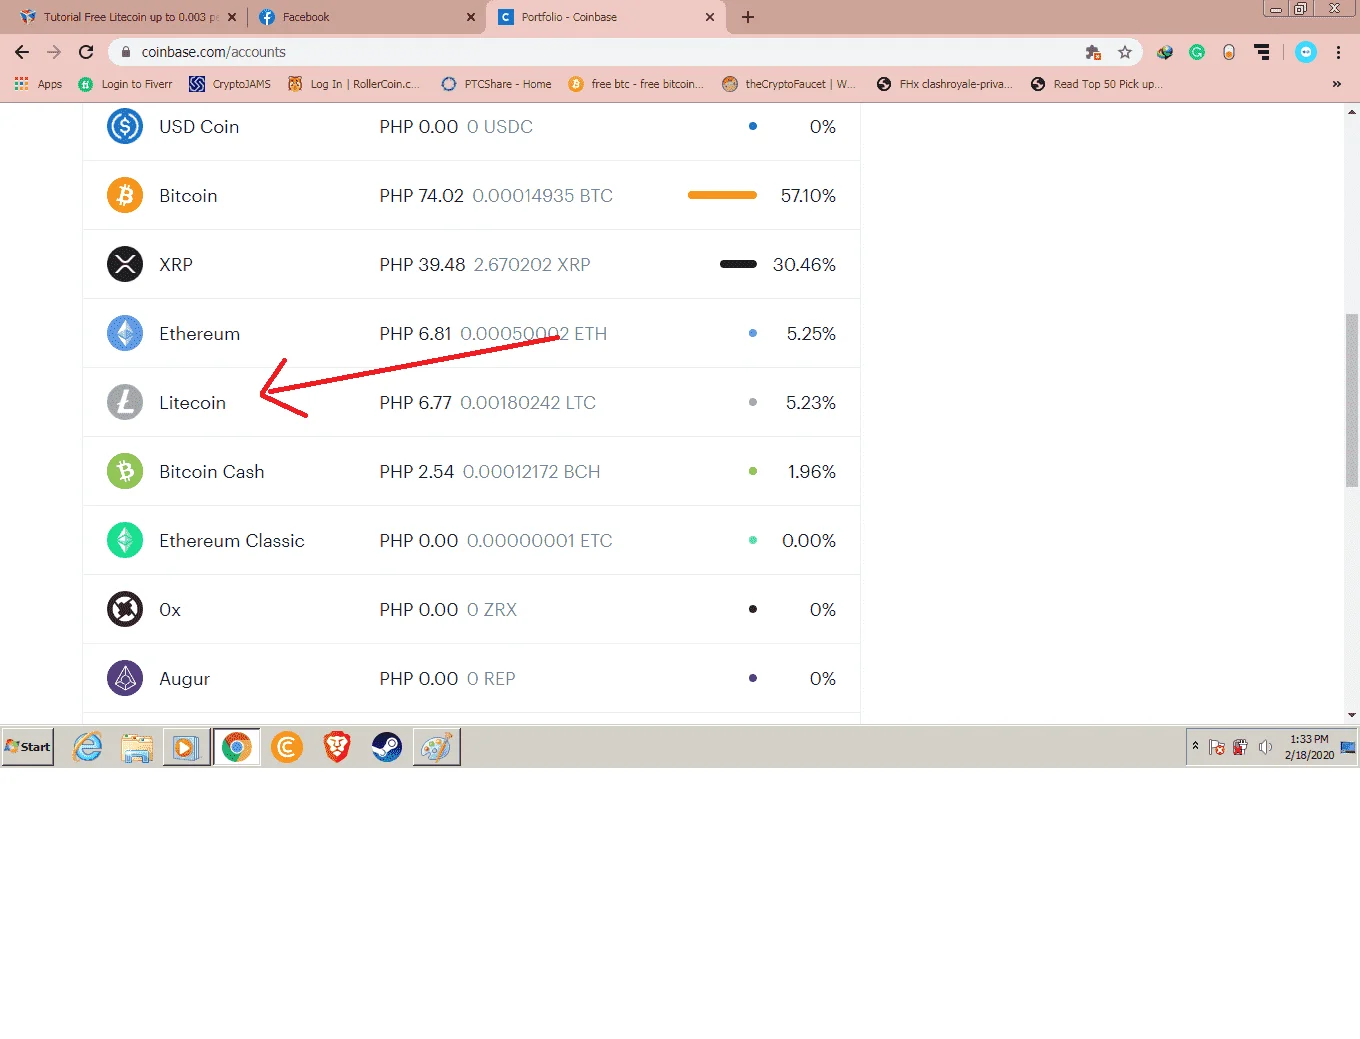Open the free btc bookmark
This screenshot has height=1039, width=1360.
[636, 84]
